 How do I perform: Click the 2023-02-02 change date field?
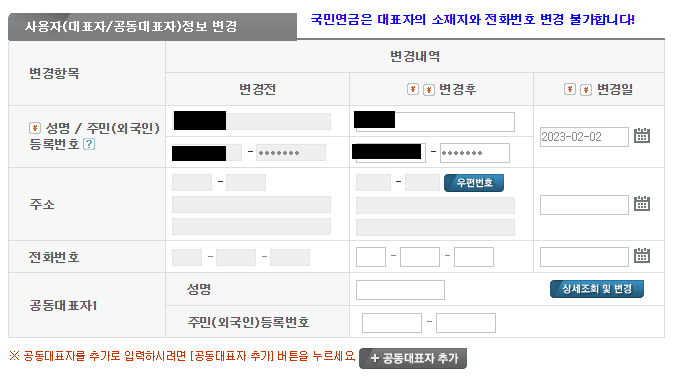(x=584, y=137)
